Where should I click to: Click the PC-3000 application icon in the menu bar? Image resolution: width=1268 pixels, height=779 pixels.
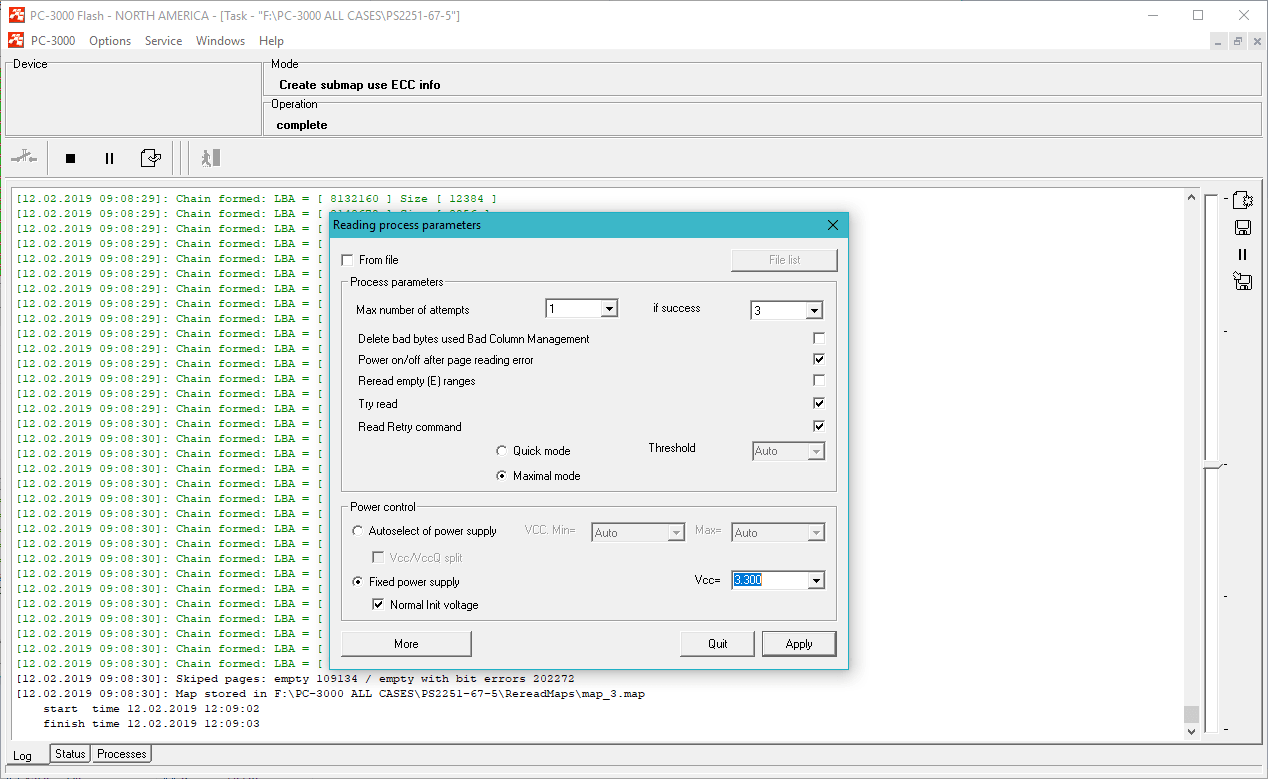tap(16, 41)
